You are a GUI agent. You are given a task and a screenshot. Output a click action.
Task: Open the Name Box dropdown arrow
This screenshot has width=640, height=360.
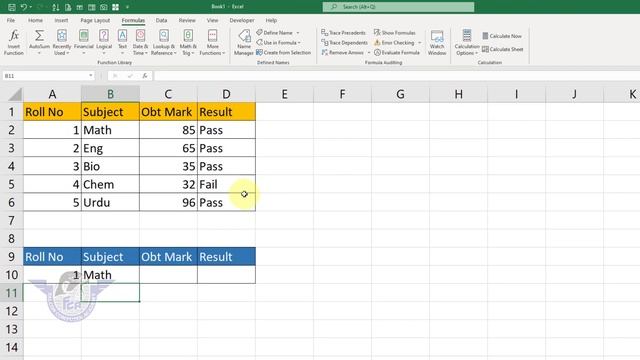click(x=91, y=76)
